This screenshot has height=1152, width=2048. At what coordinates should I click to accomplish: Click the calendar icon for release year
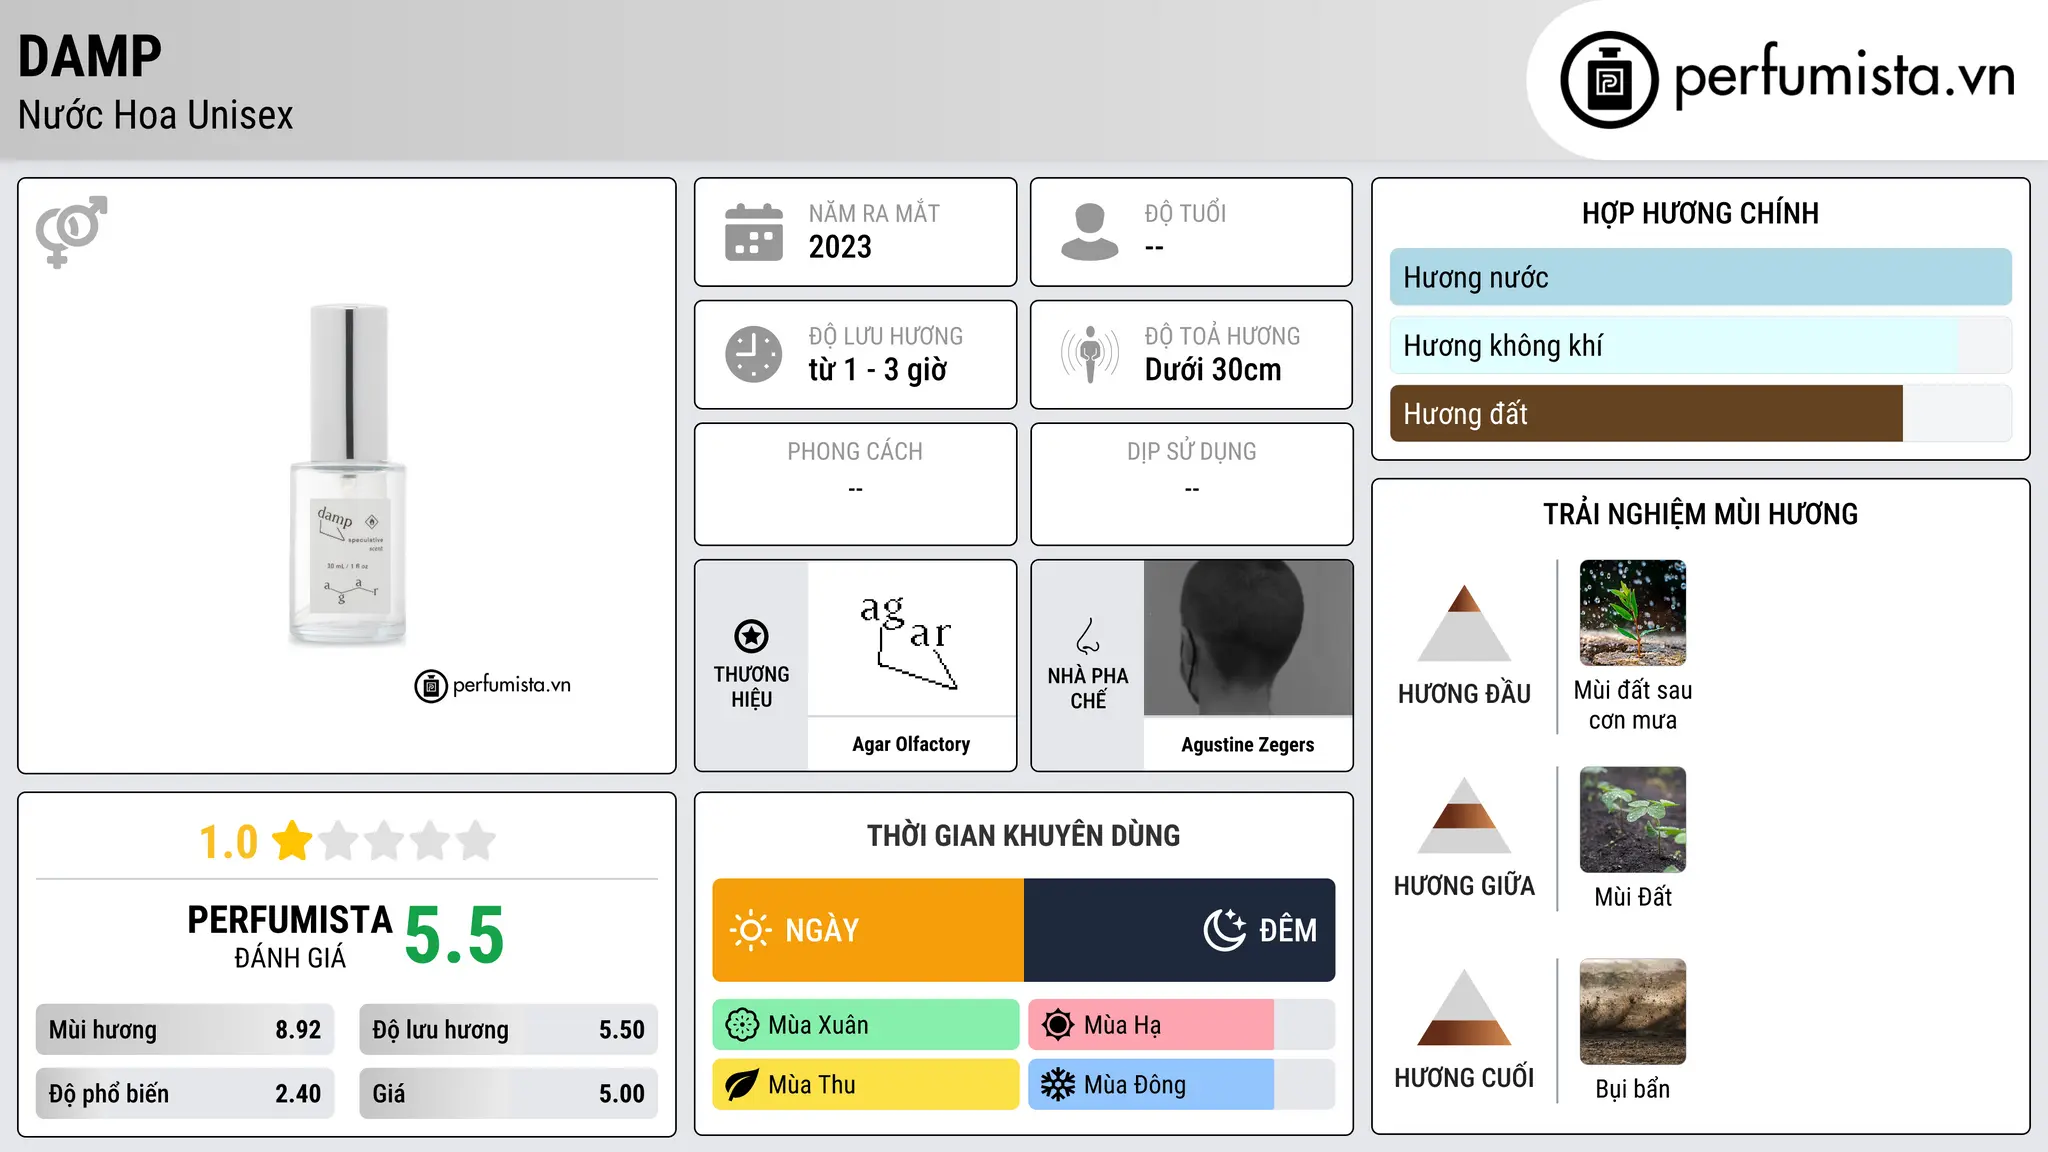click(753, 232)
